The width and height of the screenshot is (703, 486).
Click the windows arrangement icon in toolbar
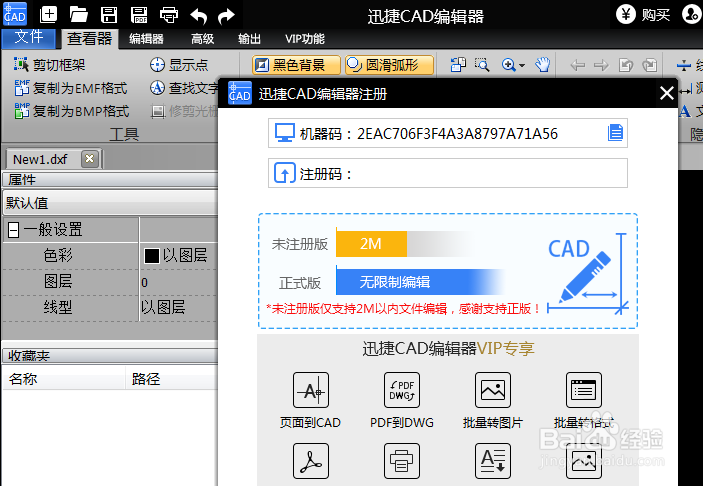tap(458, 65)
